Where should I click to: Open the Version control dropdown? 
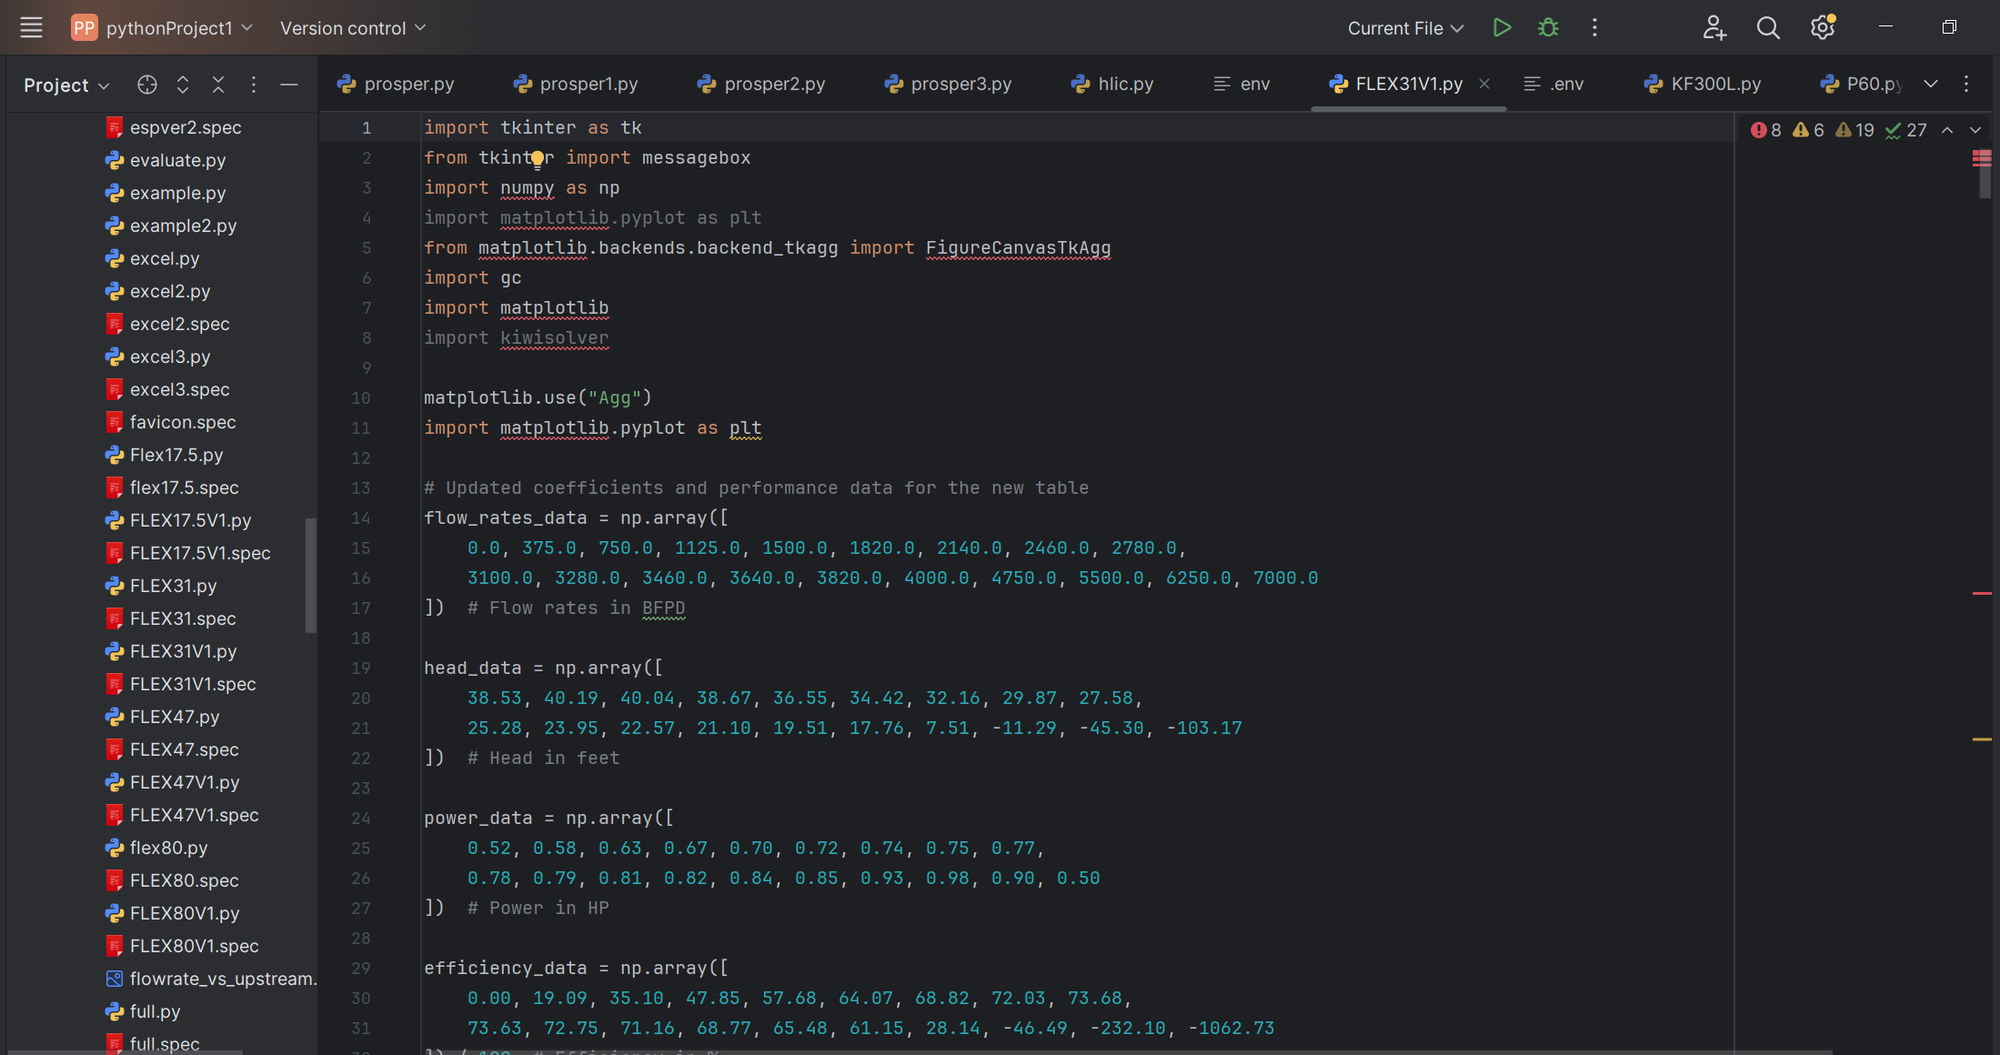[352, 28]
